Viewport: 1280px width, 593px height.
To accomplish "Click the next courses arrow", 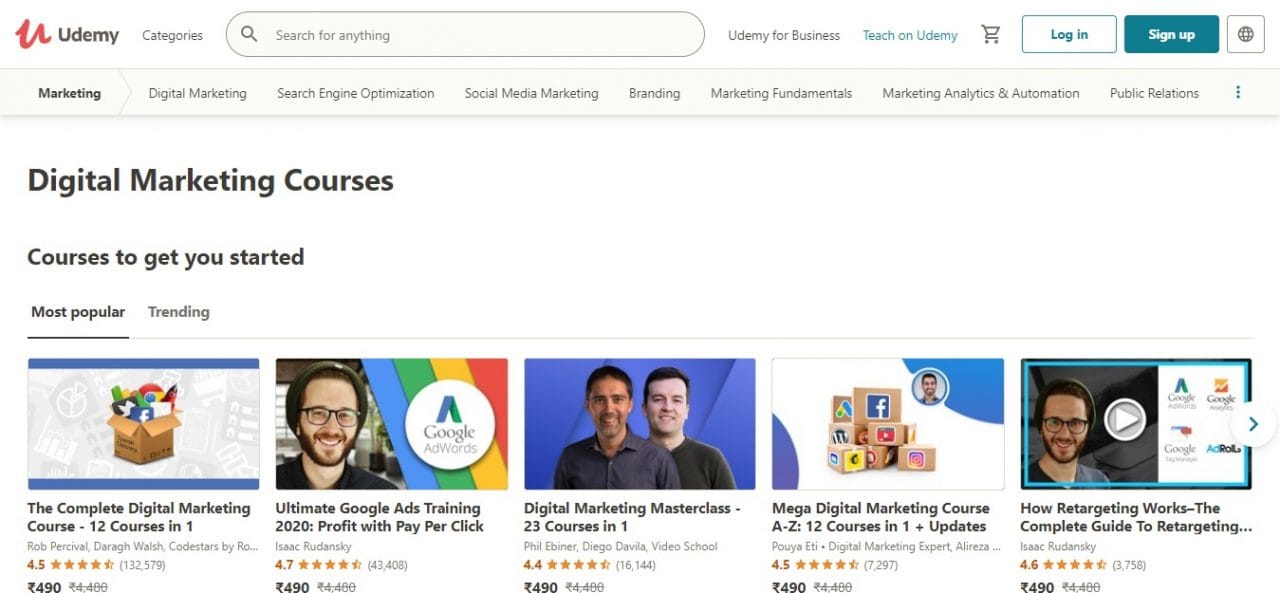I will (x=1252, y=424).
